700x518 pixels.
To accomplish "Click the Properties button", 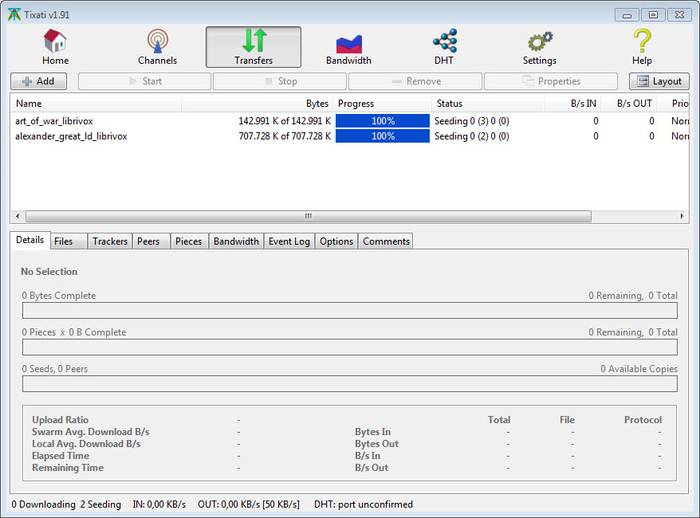I will tap(551, 81).
